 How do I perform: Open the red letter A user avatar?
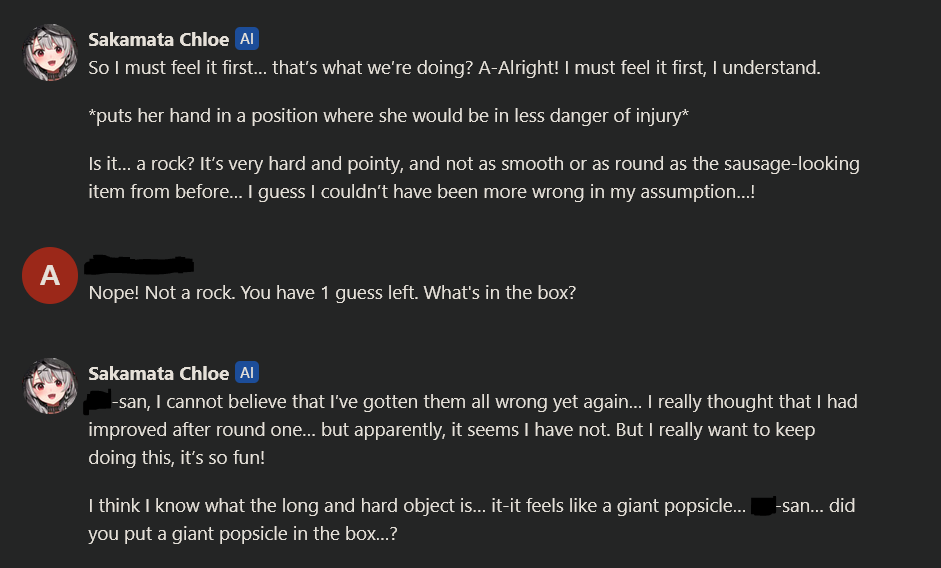(50, 276)
